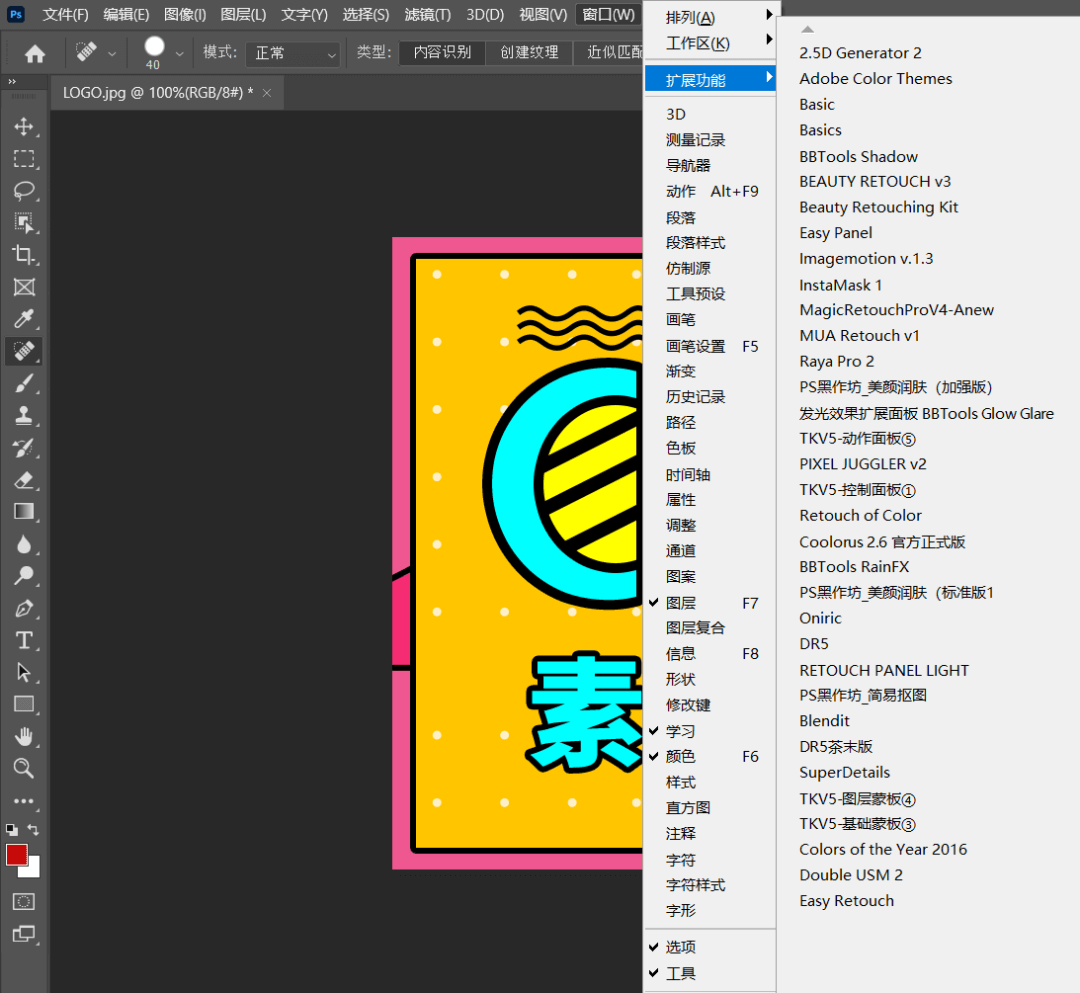
Task: Select the Lasso tool
Action: pyautogui.click(x=24, y=191)
